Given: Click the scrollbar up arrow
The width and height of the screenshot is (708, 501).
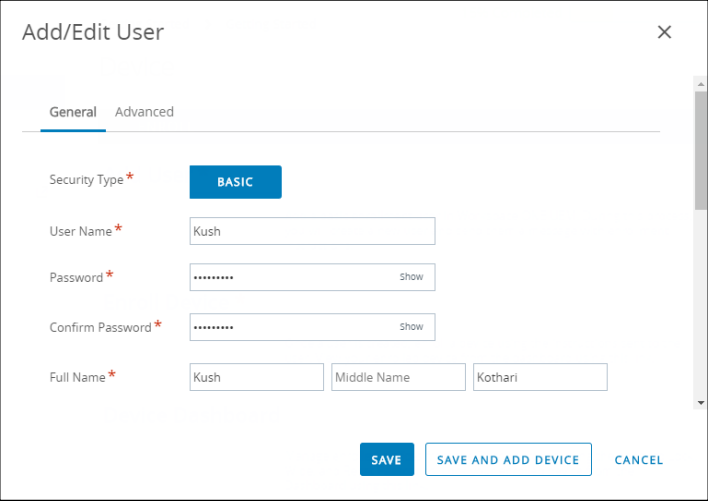Looking at the screenshot, I should (700, 82).
